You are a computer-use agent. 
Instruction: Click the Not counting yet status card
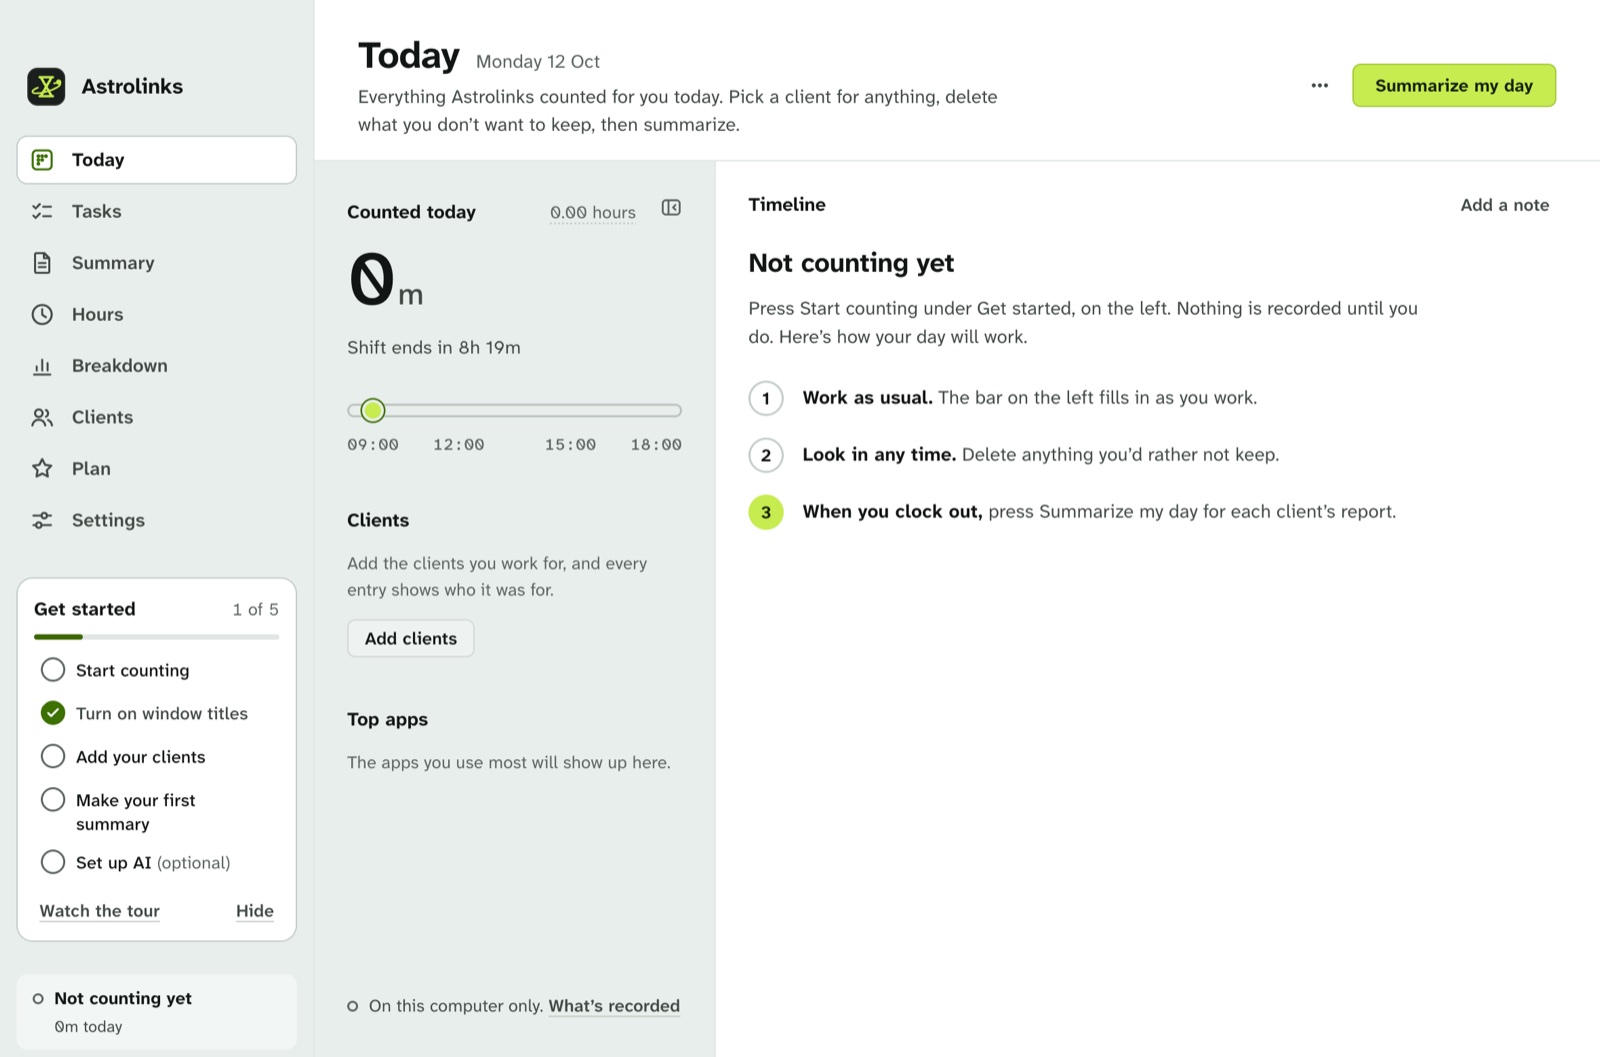click(157, 1012)
